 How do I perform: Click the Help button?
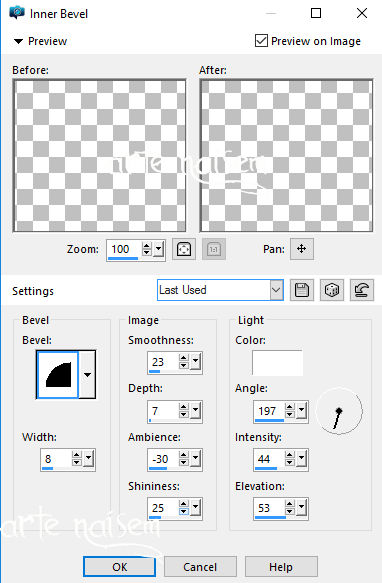[x=281, y=567]
